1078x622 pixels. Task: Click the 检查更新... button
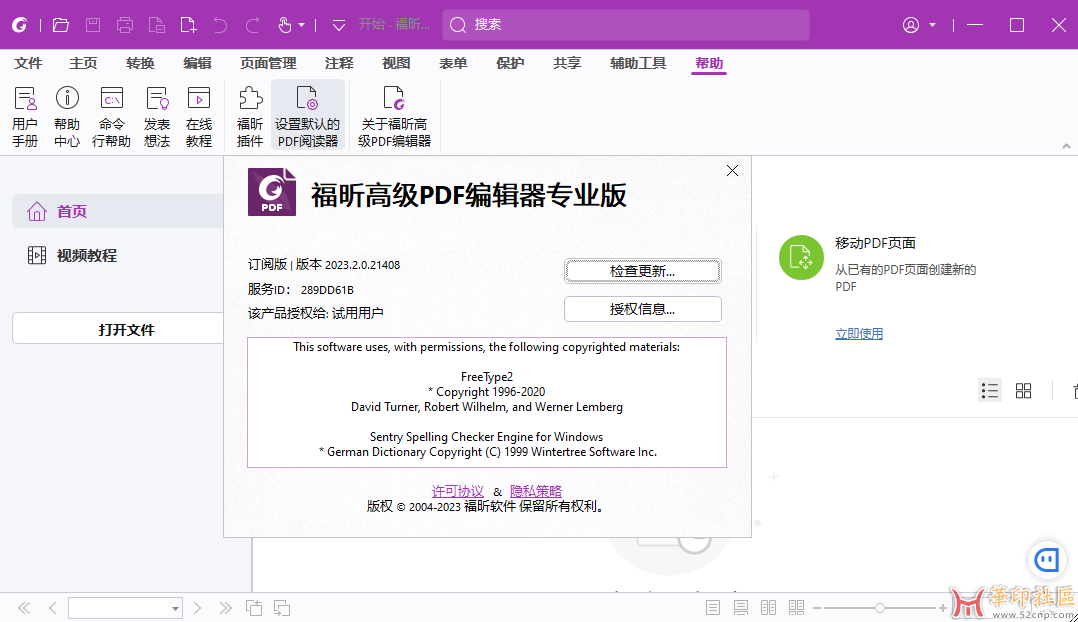point(643,271)
